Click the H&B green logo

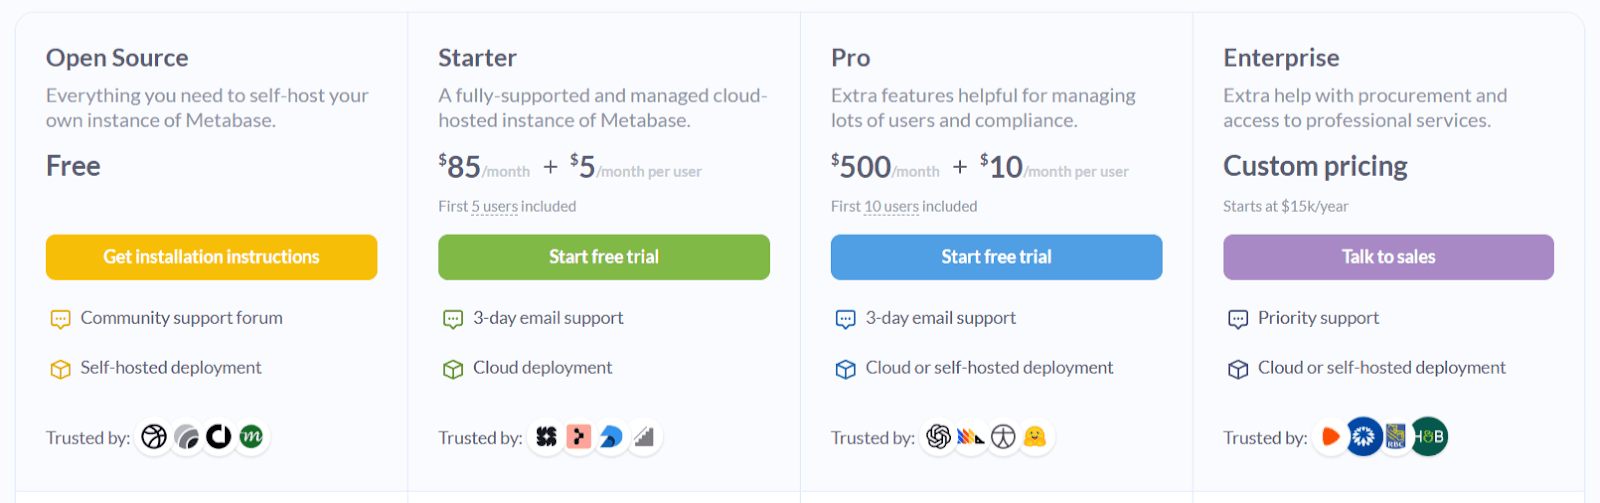pyautogui.click(x=1429, y=437)
